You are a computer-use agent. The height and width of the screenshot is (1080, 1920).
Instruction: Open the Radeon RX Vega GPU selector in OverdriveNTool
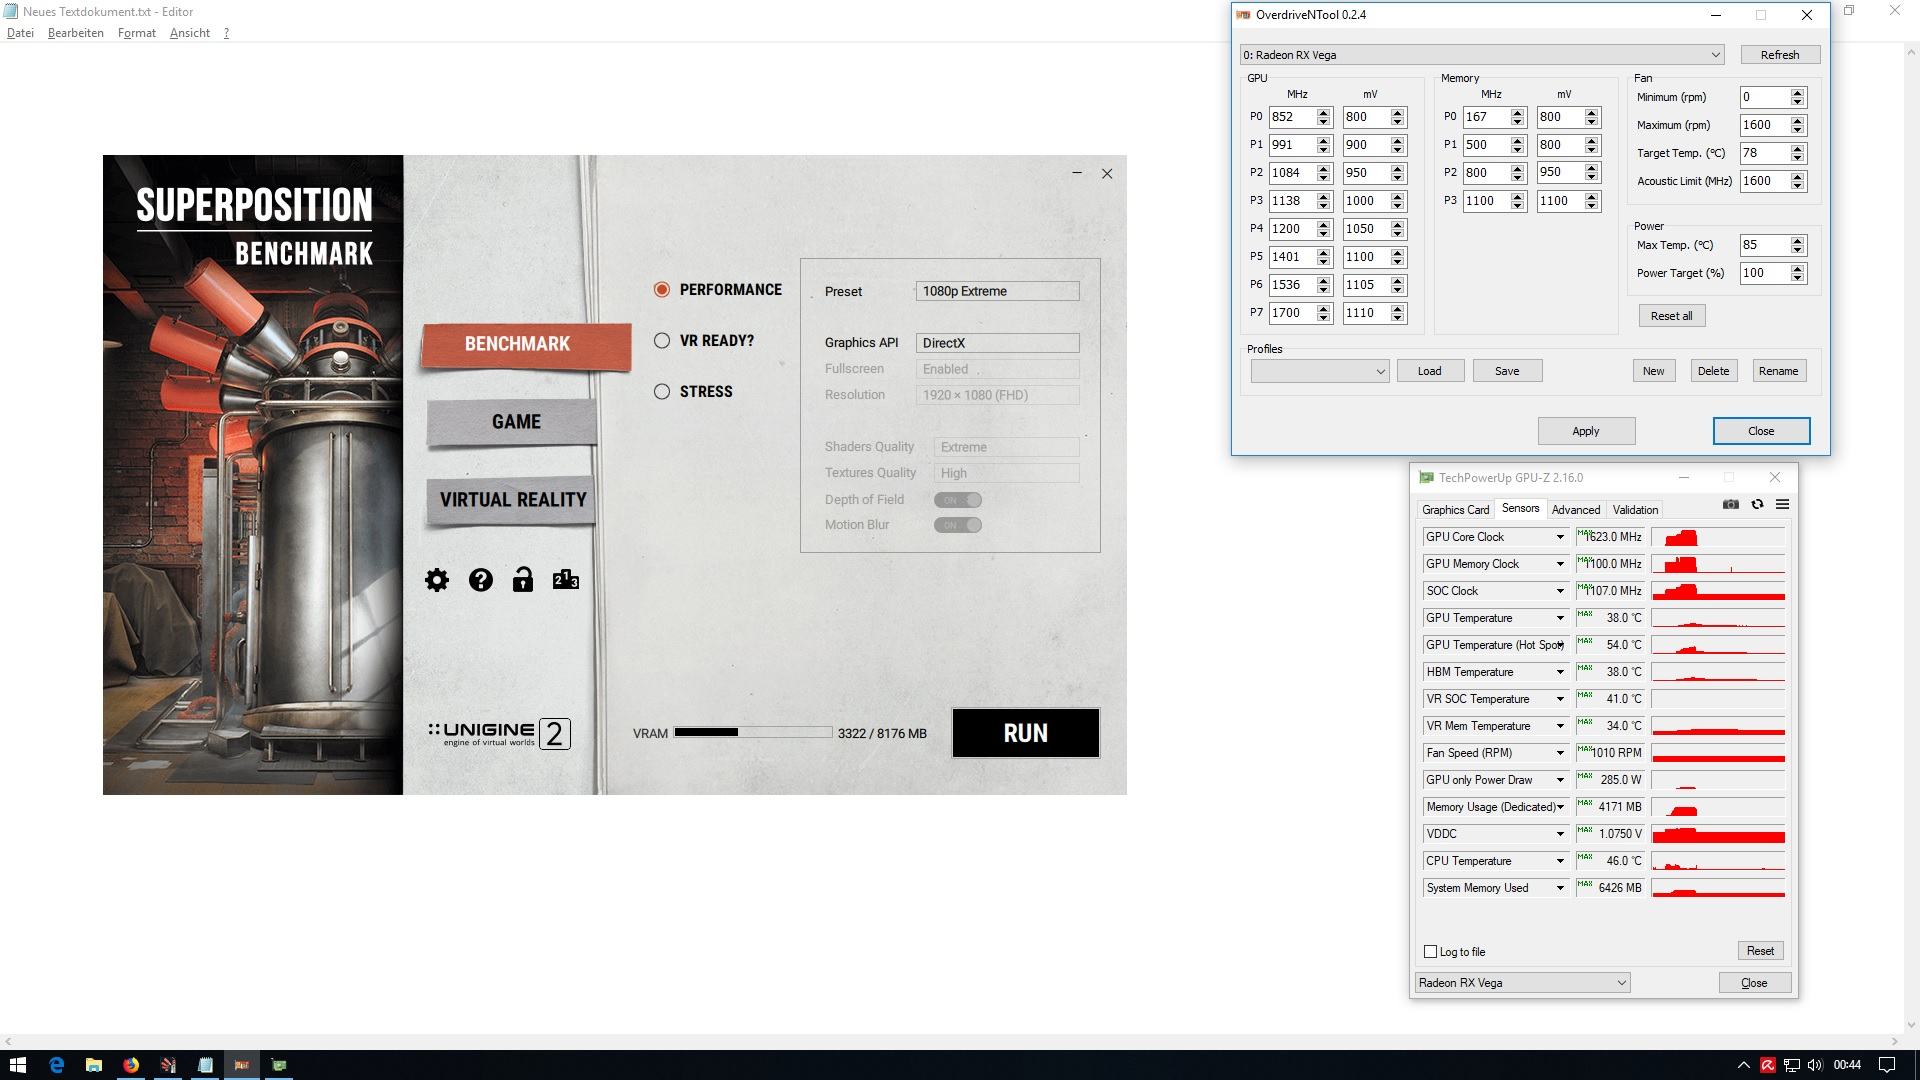1481,55
